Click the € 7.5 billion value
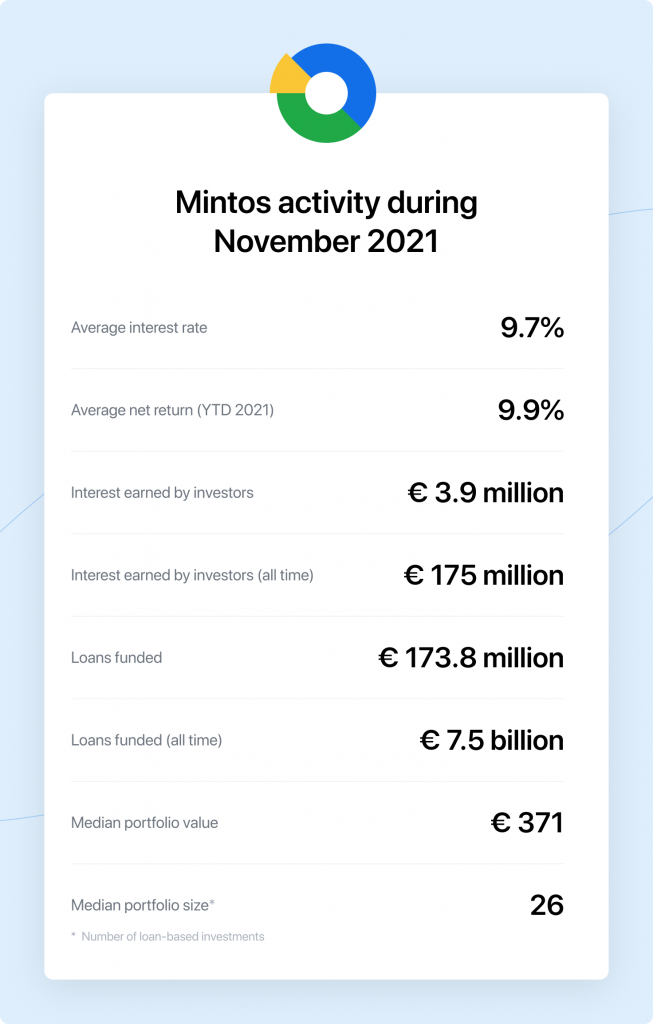This screenshot has width=653, height=1024. tap(492, 741)
